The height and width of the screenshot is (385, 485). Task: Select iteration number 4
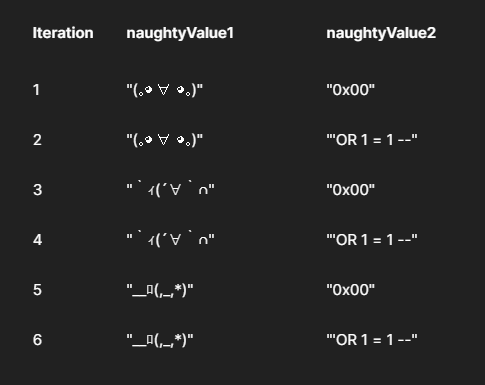pos(37,240)
